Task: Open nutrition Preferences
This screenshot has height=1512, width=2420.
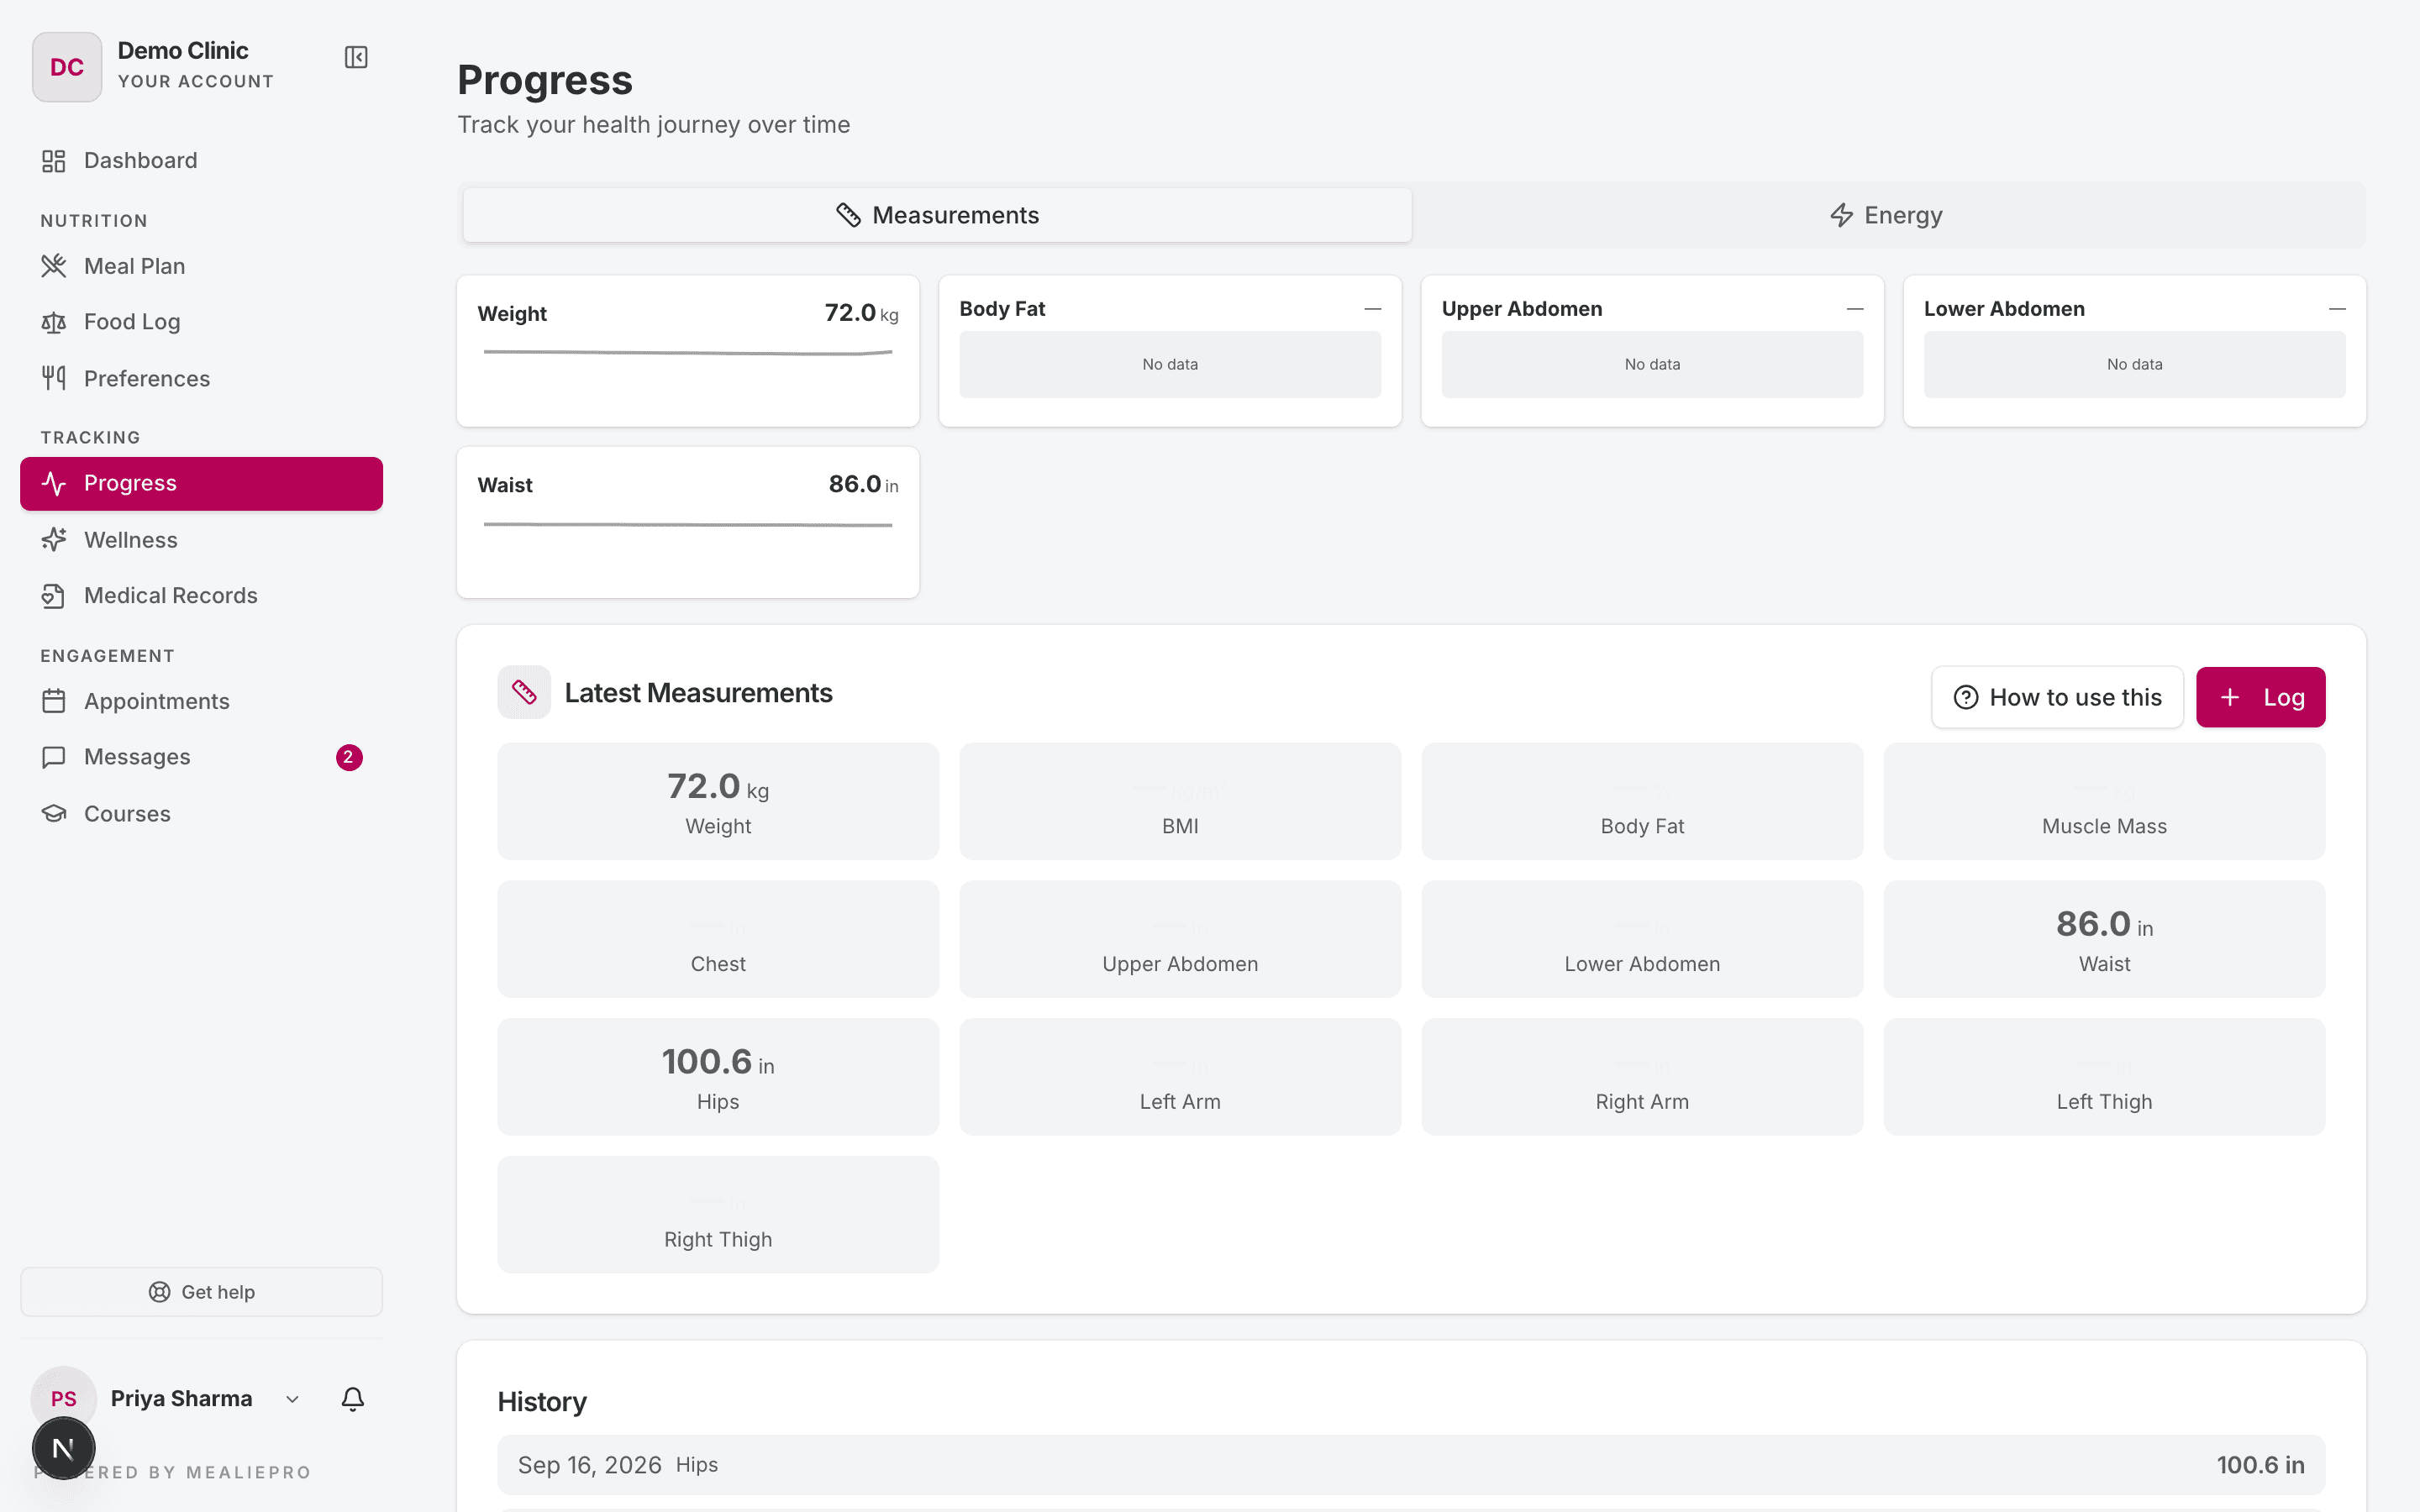Action: pyautogui.click(x=201, y=378)
